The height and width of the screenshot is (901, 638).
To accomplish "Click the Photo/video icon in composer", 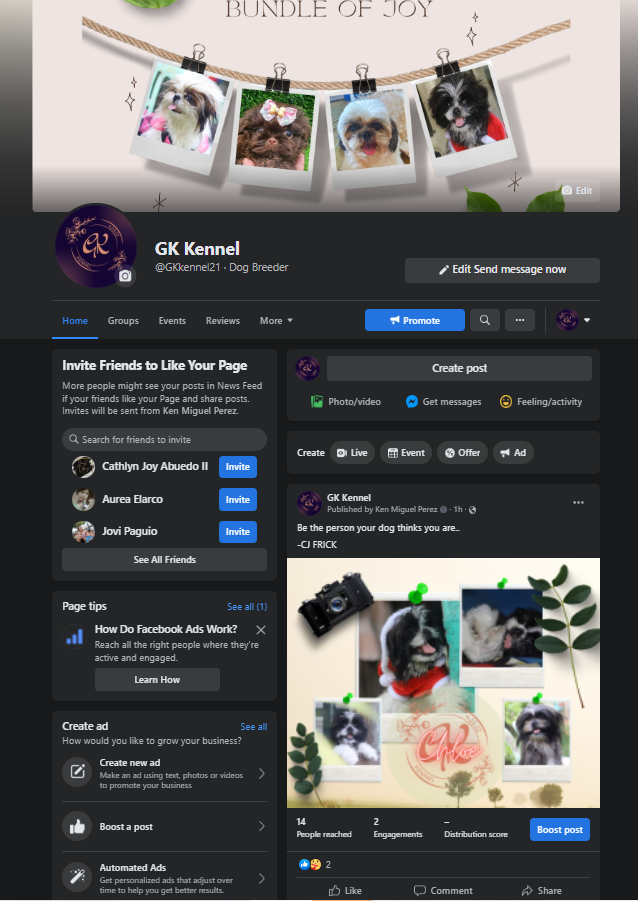I will coord(317,402).
